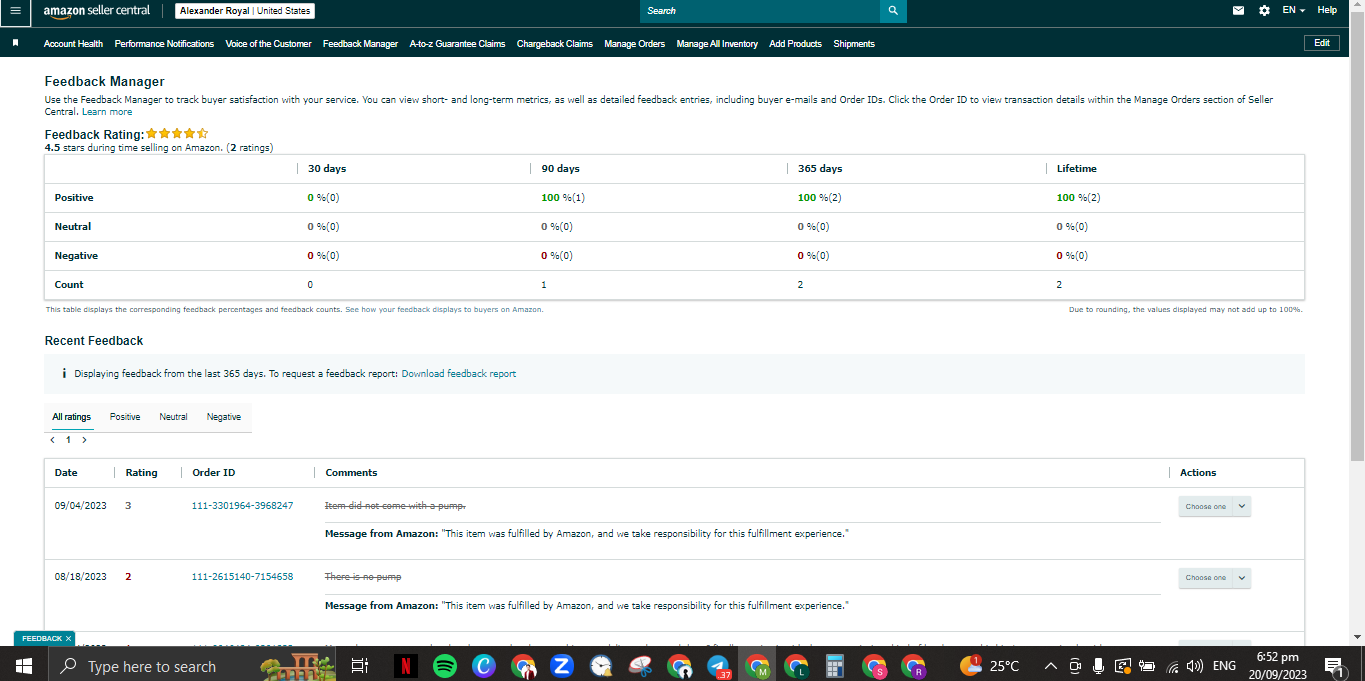Open Account Health in nav bar

click(73, 44)
